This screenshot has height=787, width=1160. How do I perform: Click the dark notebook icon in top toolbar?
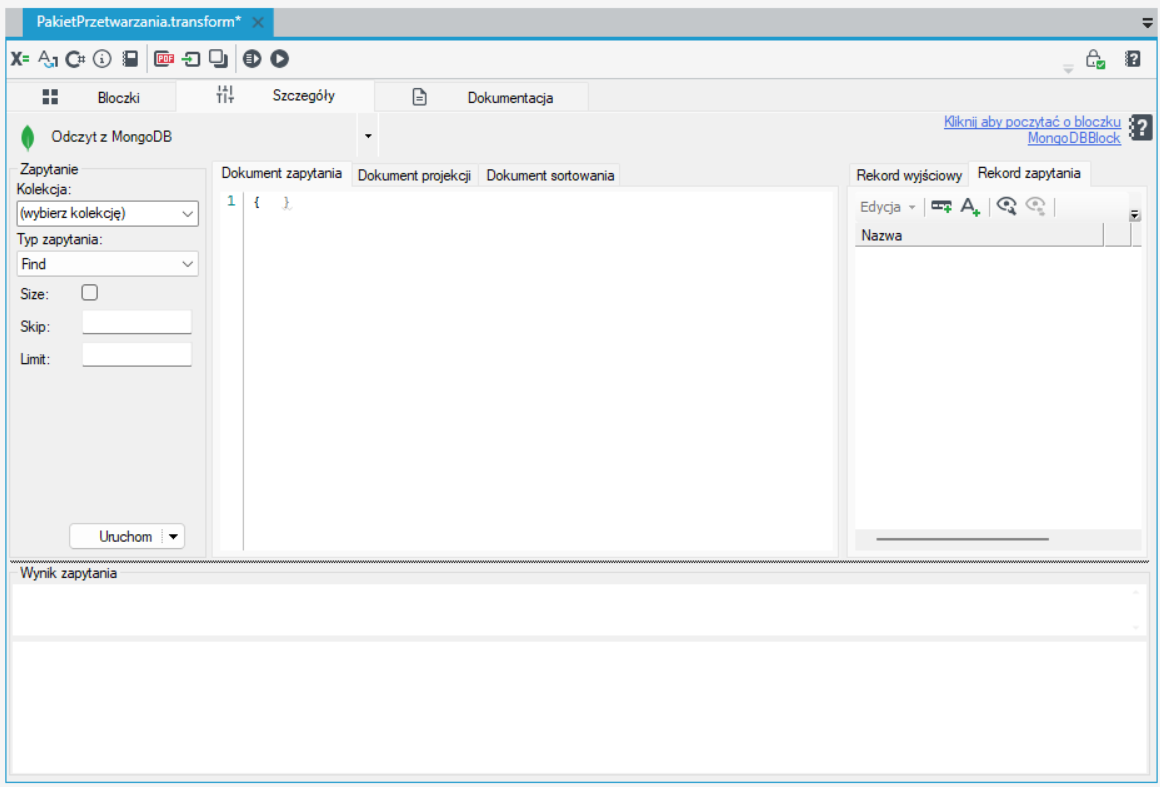(130, 59)
